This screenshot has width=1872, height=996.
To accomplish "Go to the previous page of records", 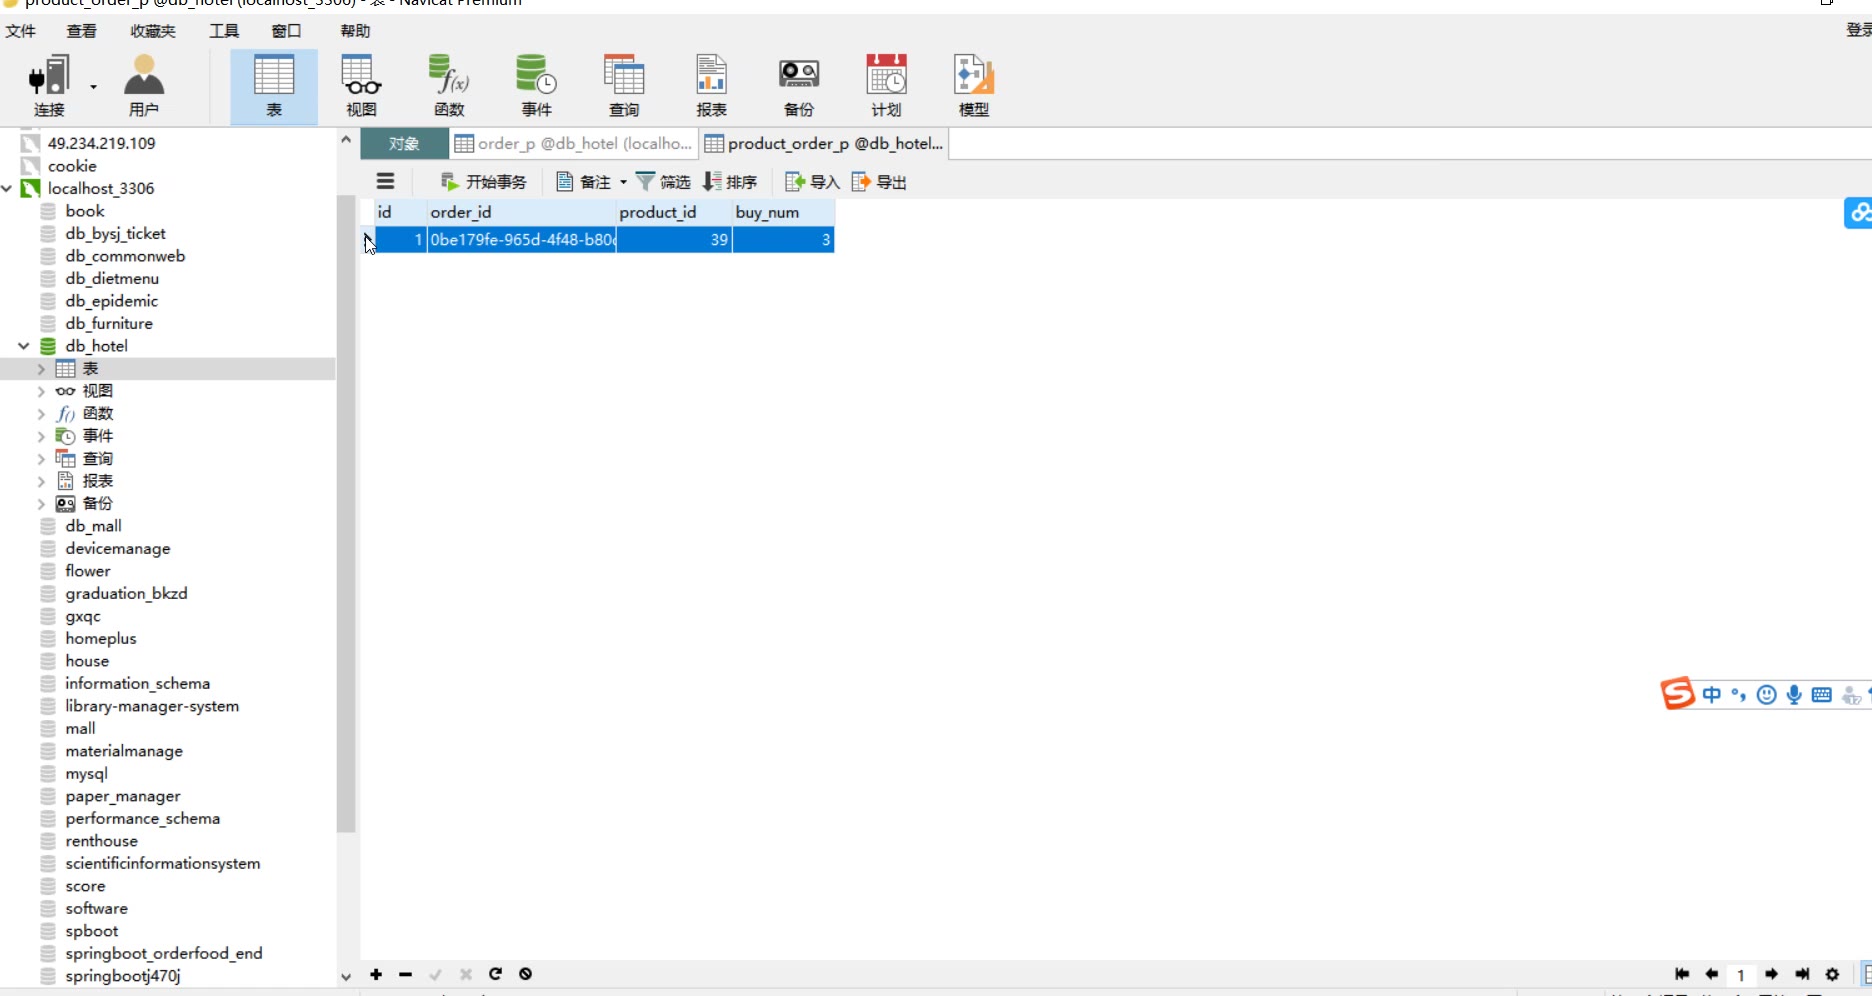I will (1711, 974).
